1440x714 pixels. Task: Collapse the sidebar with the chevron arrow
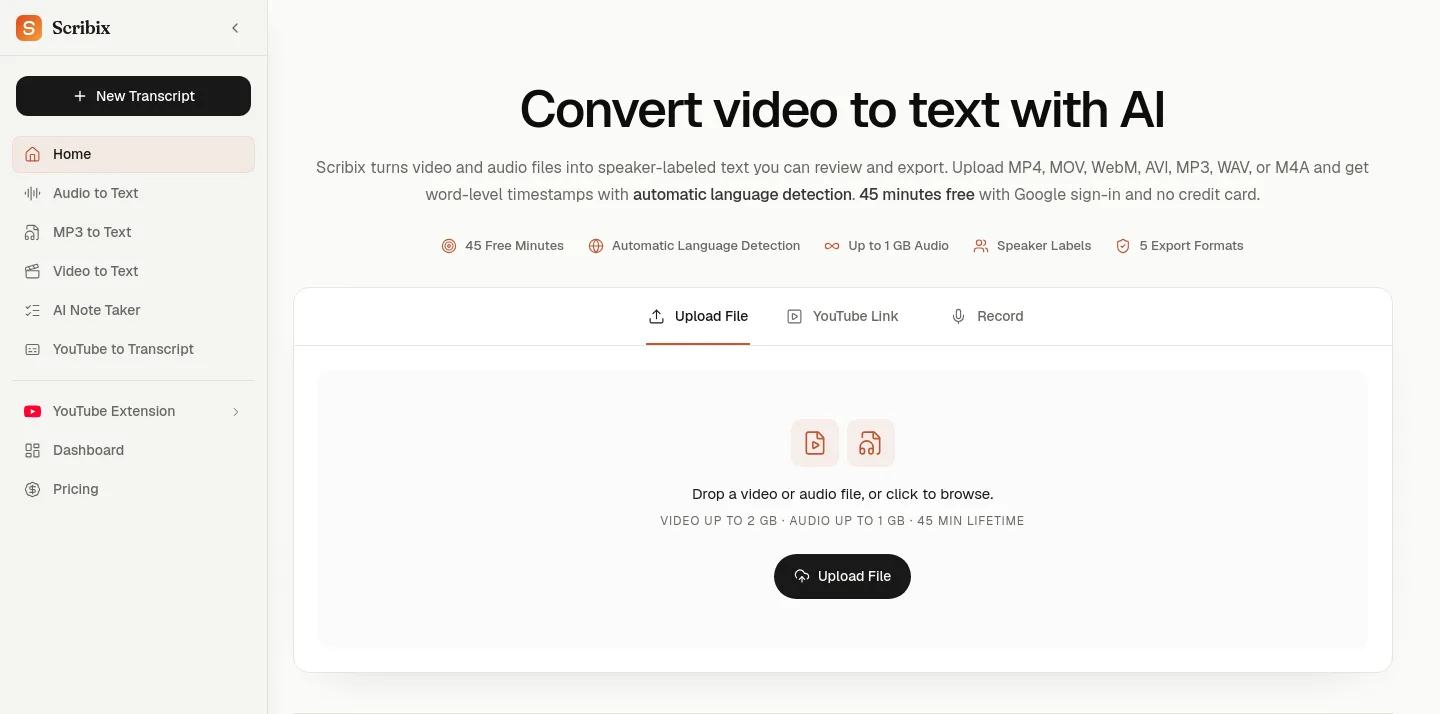point(235,28)
